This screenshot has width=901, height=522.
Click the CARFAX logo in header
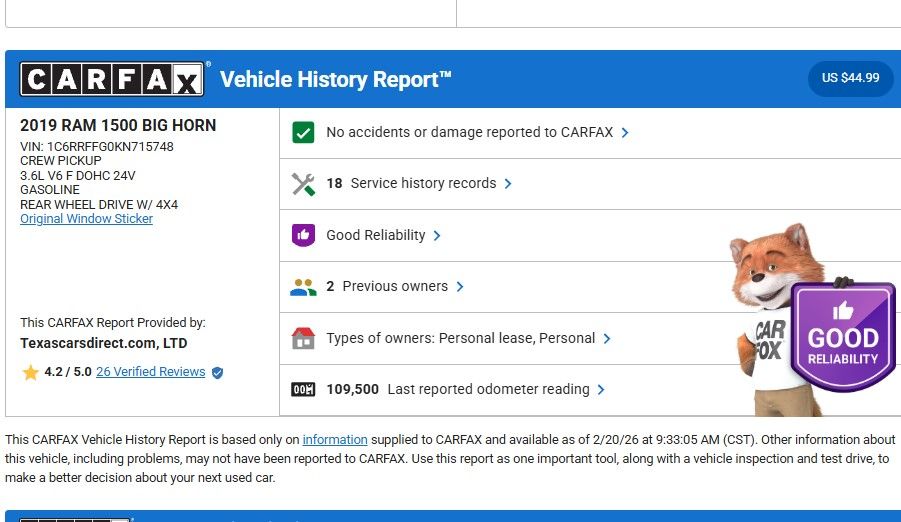click(x=112, y=79)
